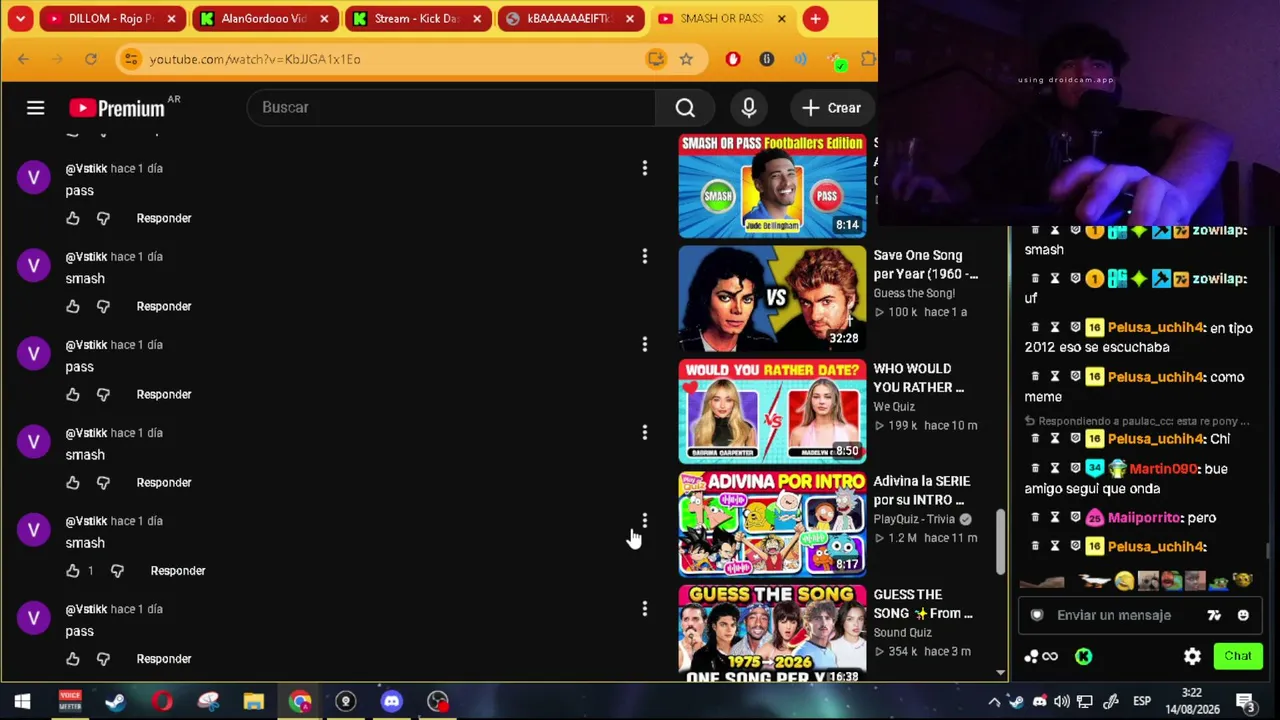The image size is (1280, 720).
Task: Expand hidden system tray icons chevron
Action: click(x=994, y=701)
